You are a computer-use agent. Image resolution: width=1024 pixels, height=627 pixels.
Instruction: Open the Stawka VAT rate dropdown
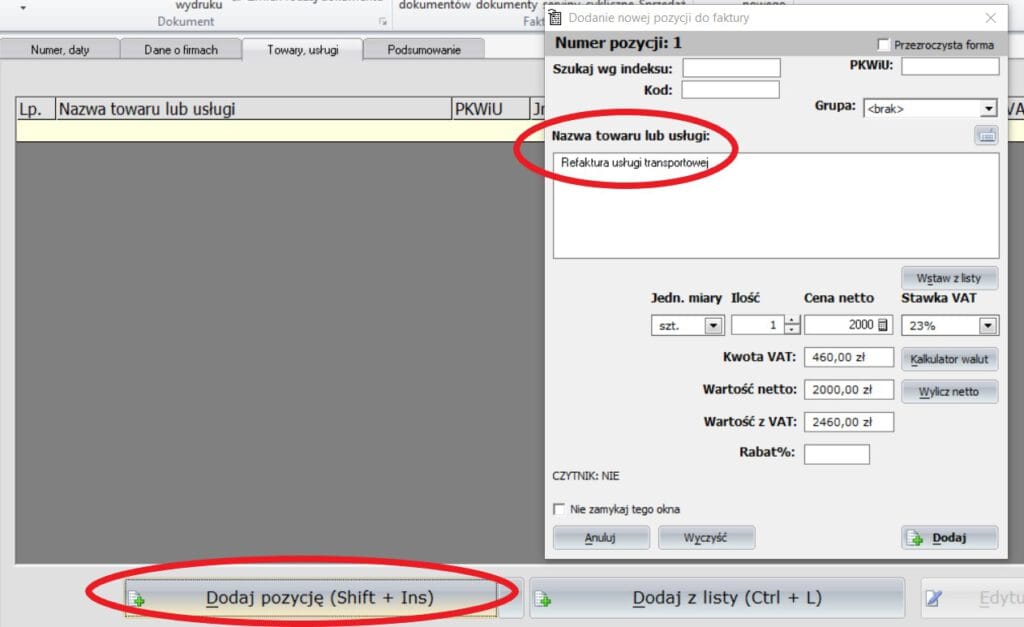tap(988, 325)
